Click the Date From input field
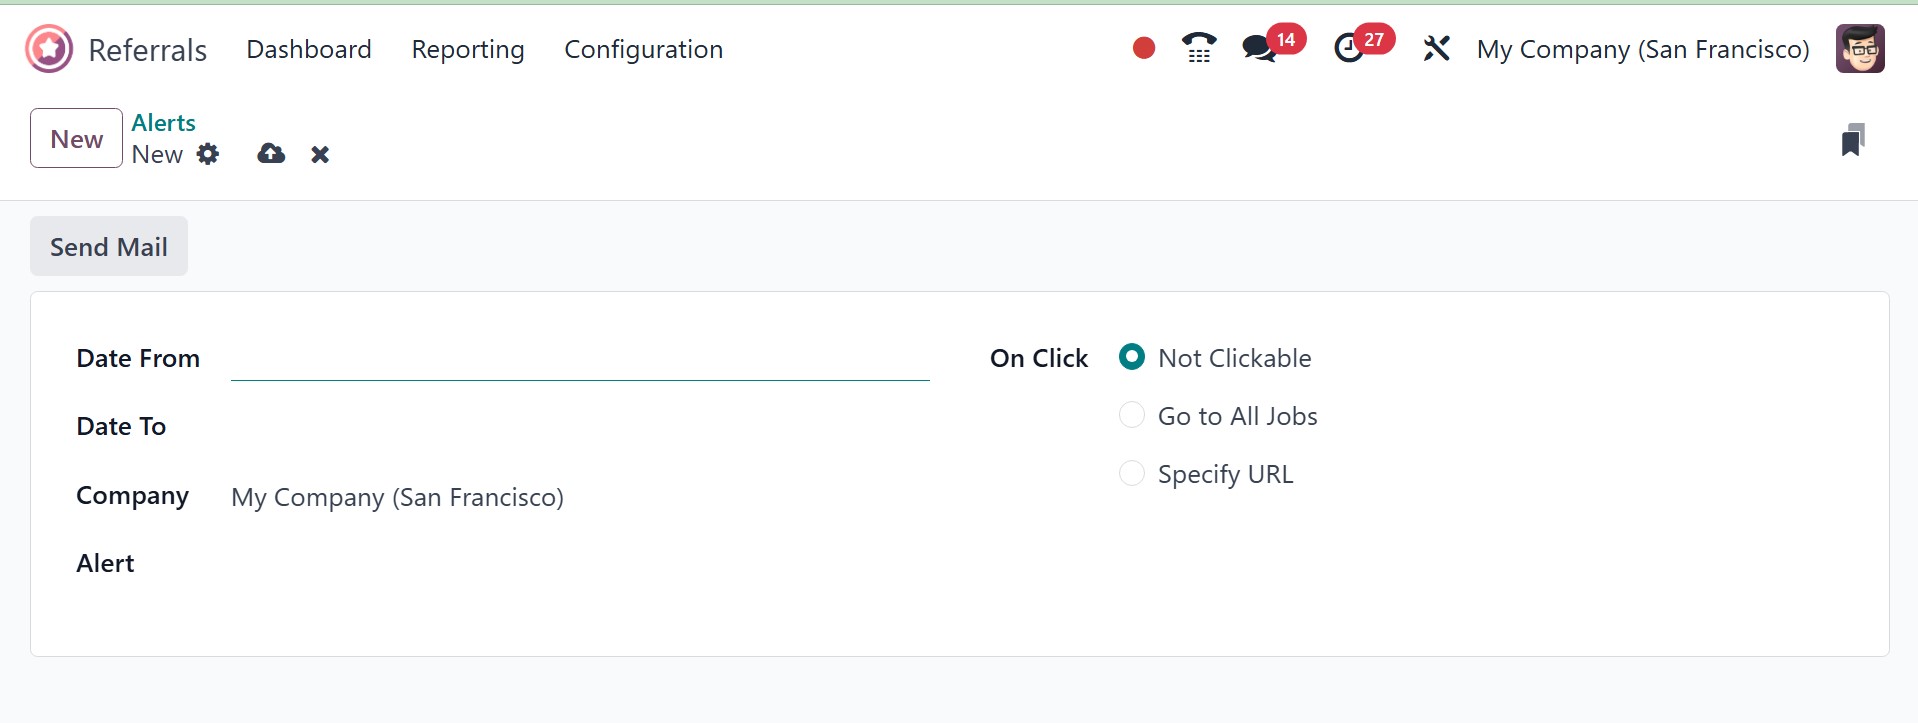The width and height of the screenshot is (1918, 723). click(580, 359)
